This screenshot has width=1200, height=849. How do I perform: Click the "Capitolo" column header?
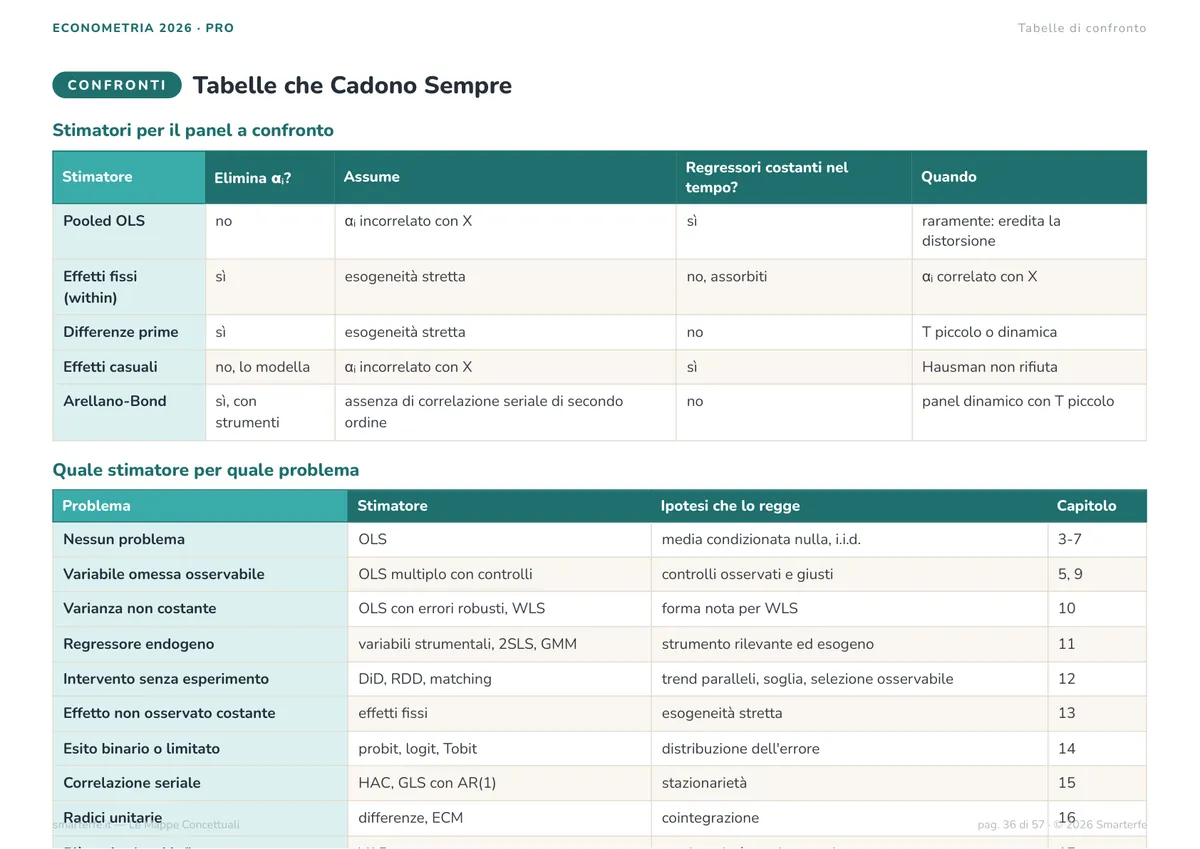[1097, 506]
